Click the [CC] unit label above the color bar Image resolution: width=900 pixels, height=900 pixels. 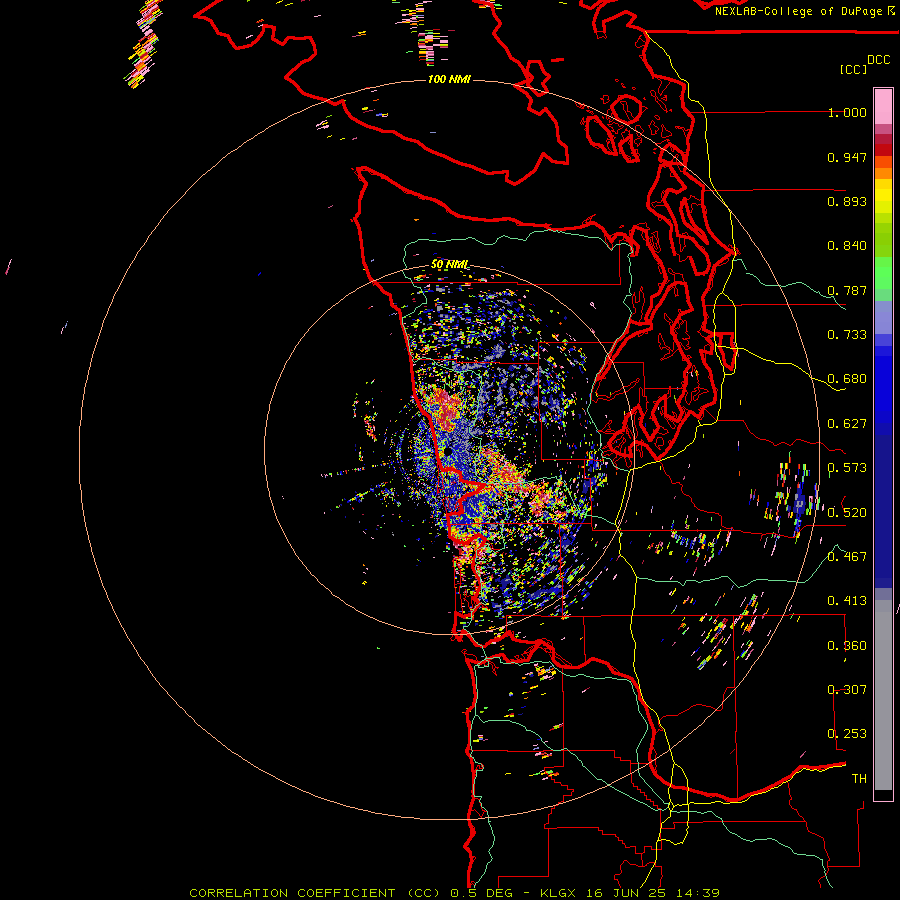[x=854, y=69]
